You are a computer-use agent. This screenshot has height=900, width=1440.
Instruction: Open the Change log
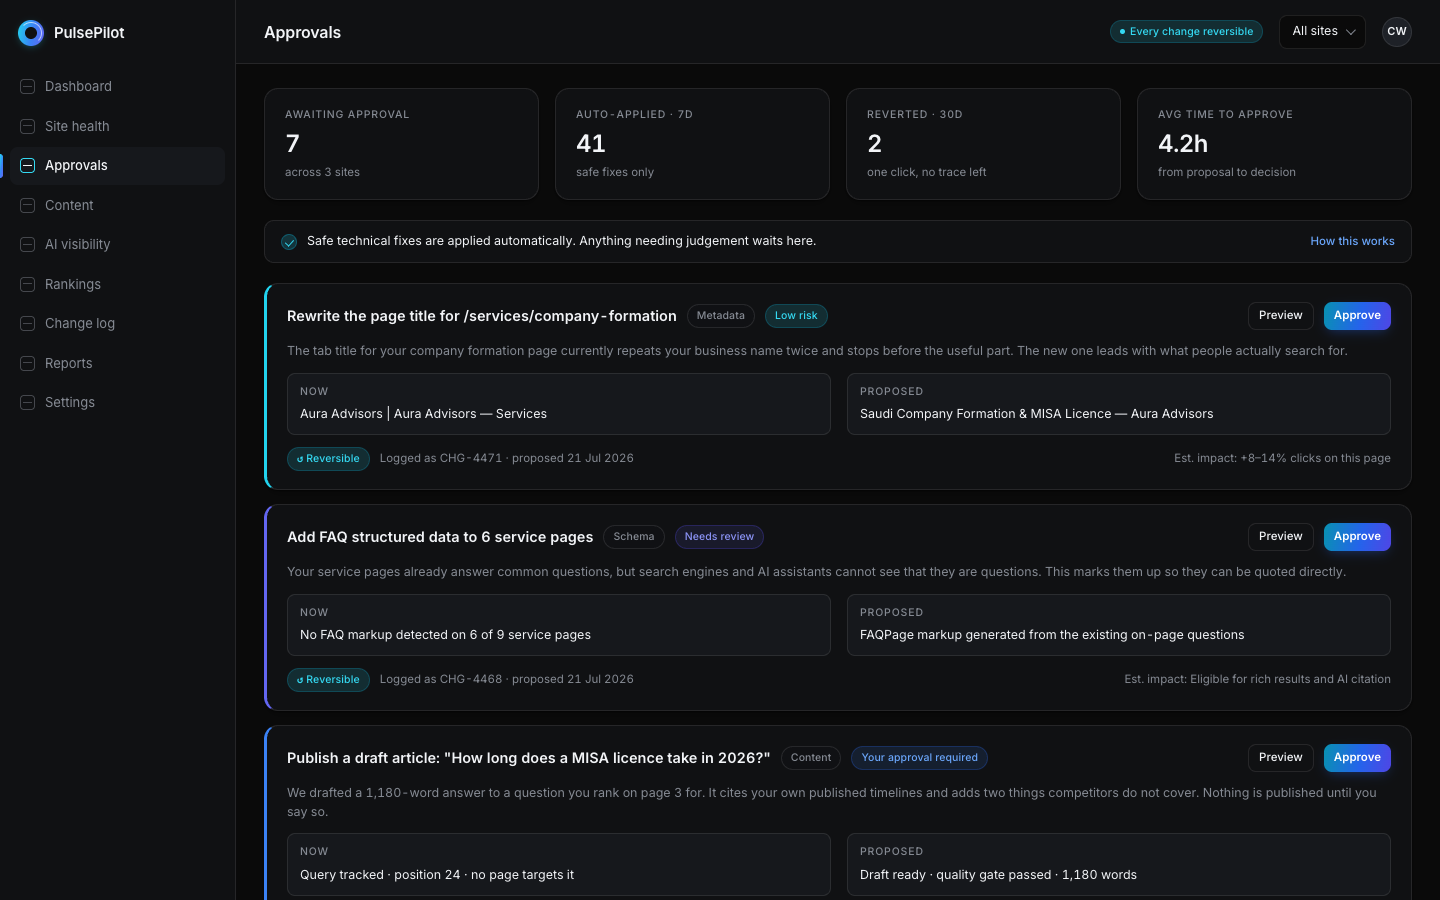(118, 324)
